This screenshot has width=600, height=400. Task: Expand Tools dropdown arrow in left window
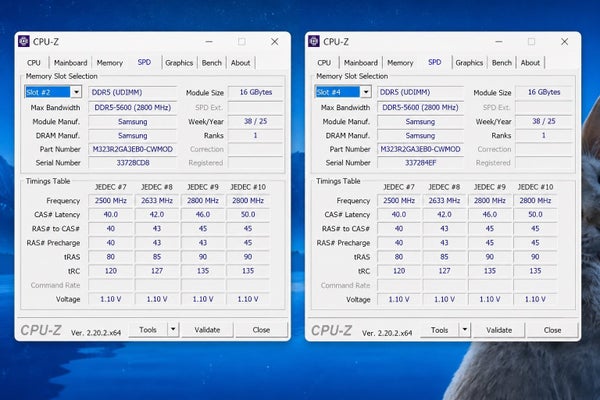[x=173, y=330]
